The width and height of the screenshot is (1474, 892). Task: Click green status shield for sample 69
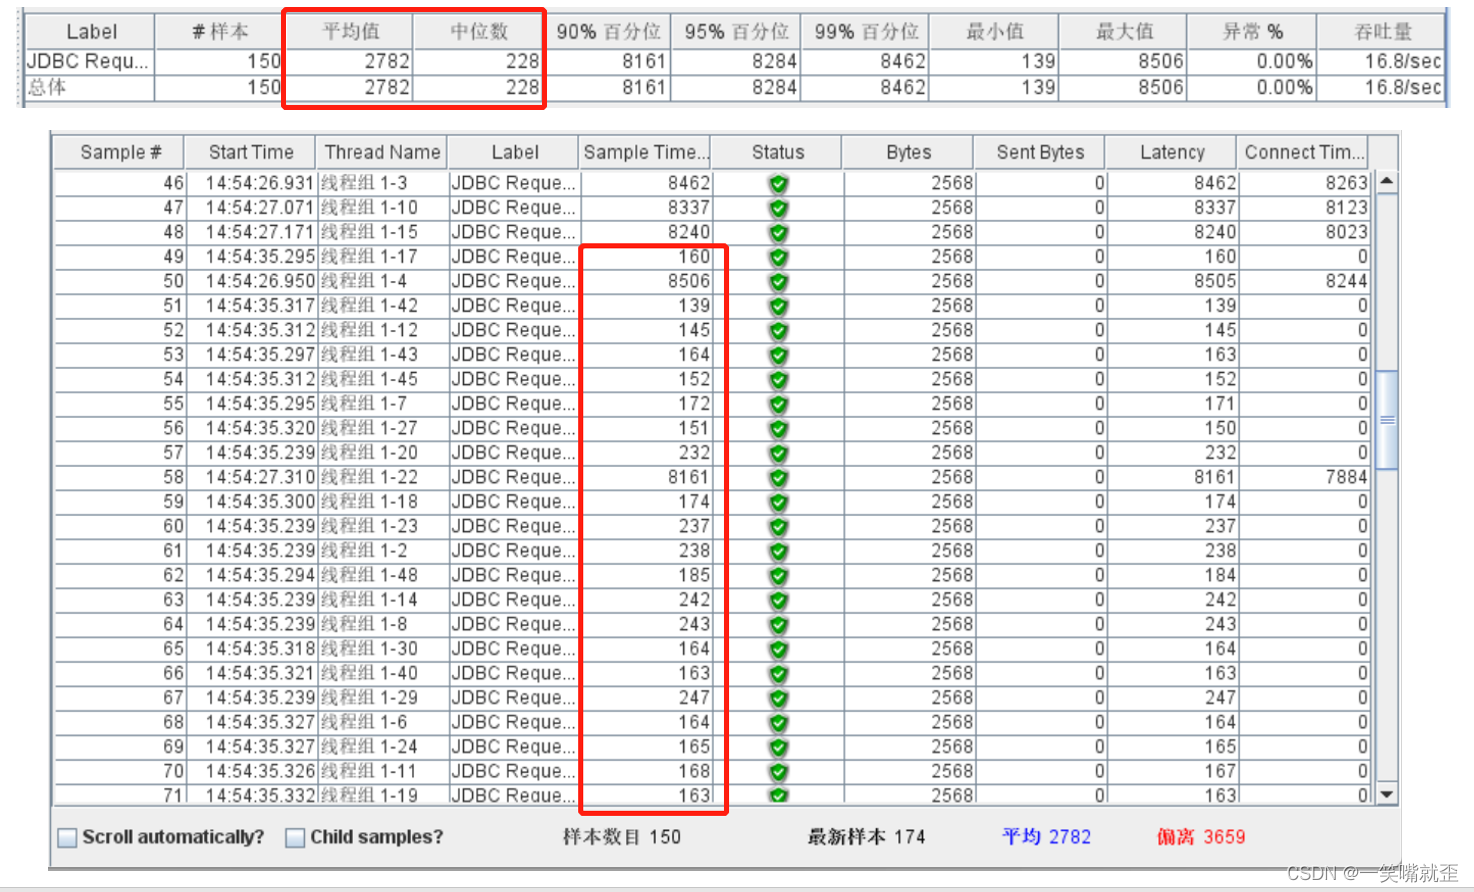[779, 747]
